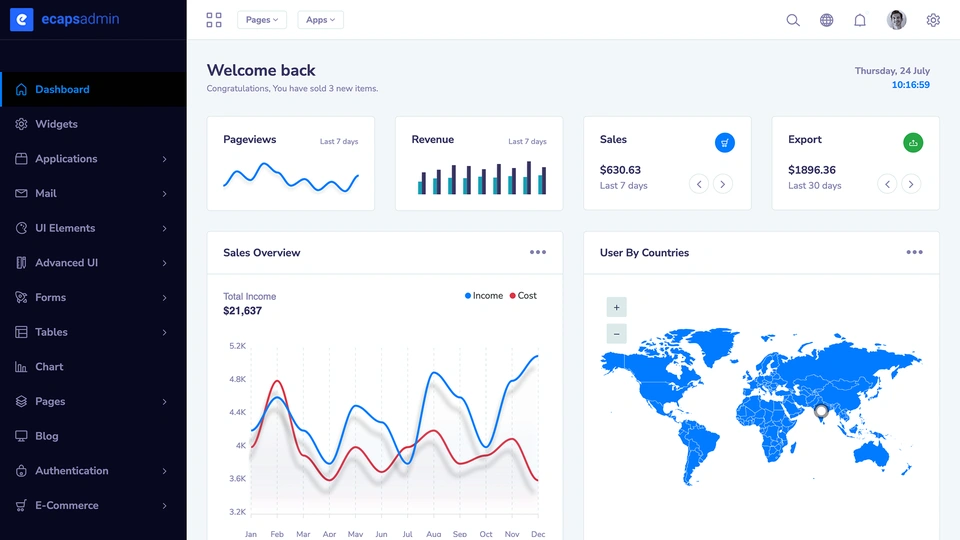Screen dimensions: 960x540
Task: Click the $21,637 total income value
Action: [242, 311]
